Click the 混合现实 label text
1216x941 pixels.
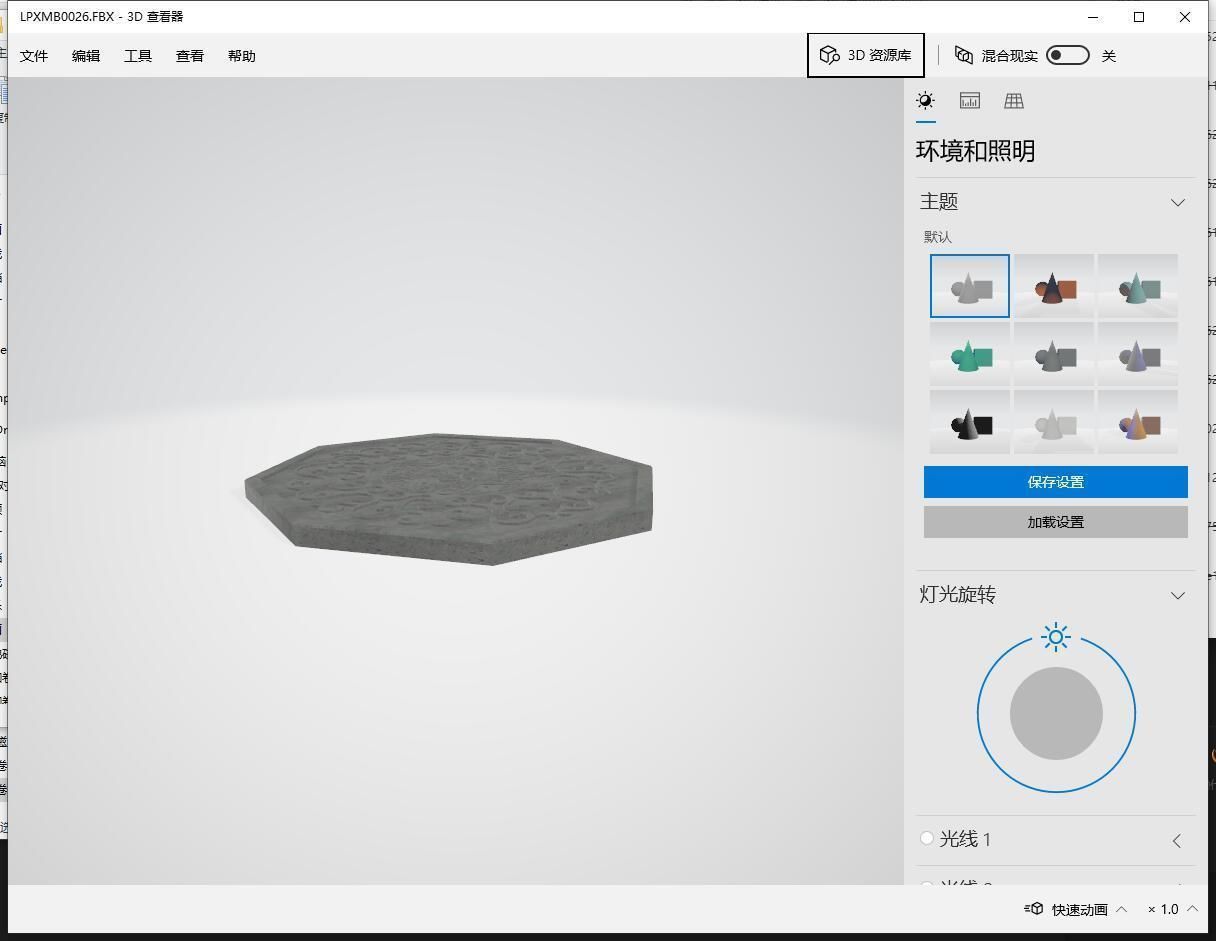(1009, 56)
